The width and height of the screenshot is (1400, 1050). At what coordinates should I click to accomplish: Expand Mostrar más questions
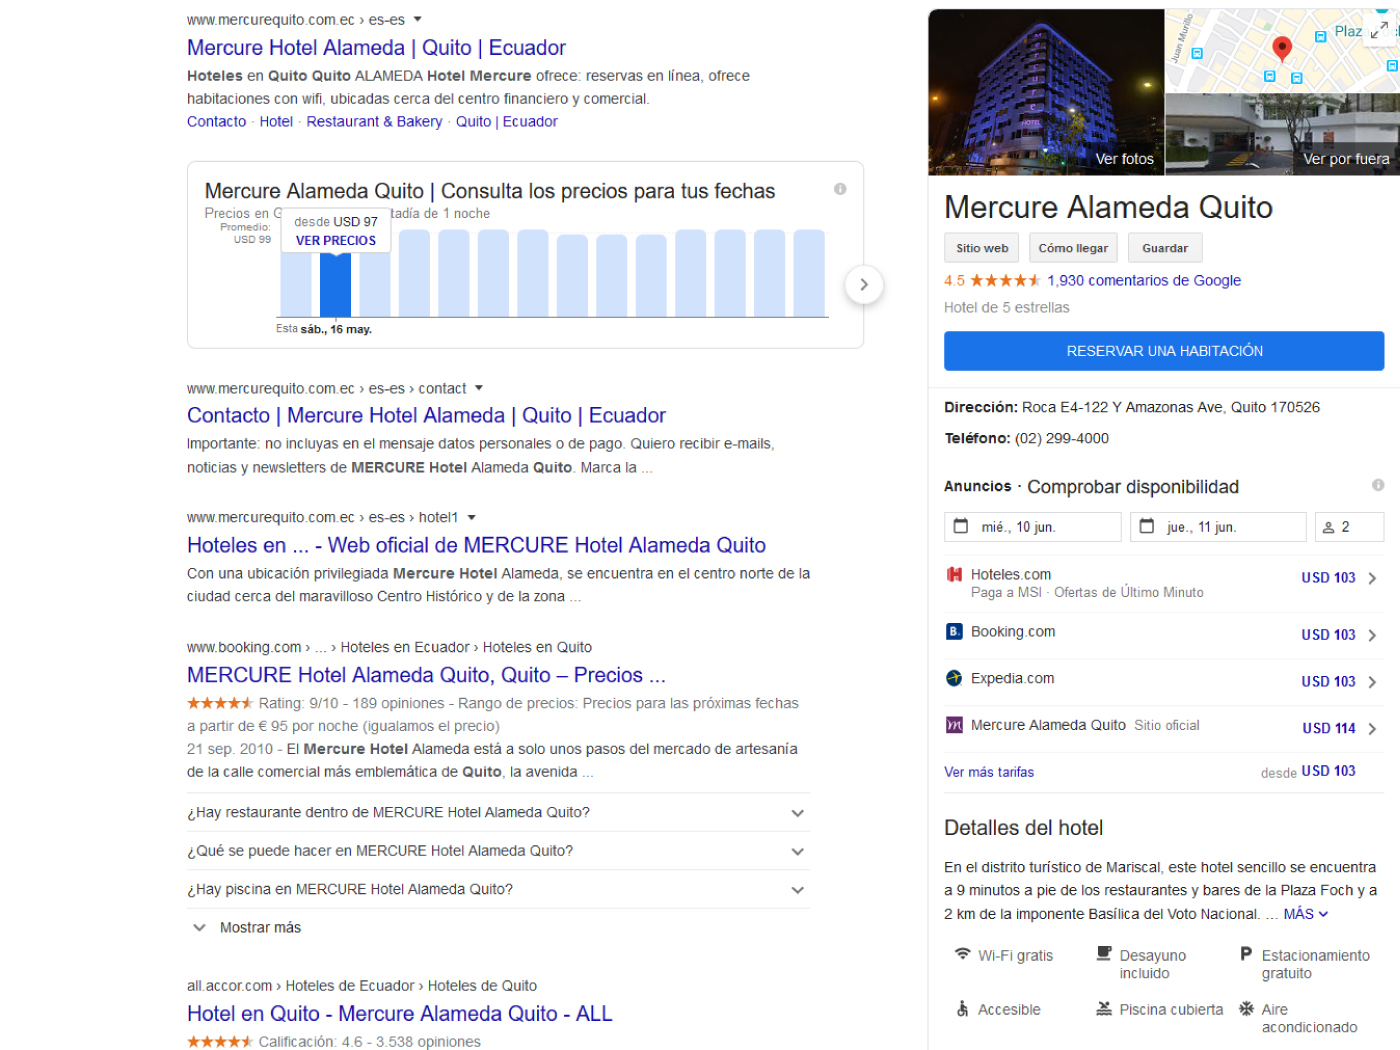click(x=247, y=928)
